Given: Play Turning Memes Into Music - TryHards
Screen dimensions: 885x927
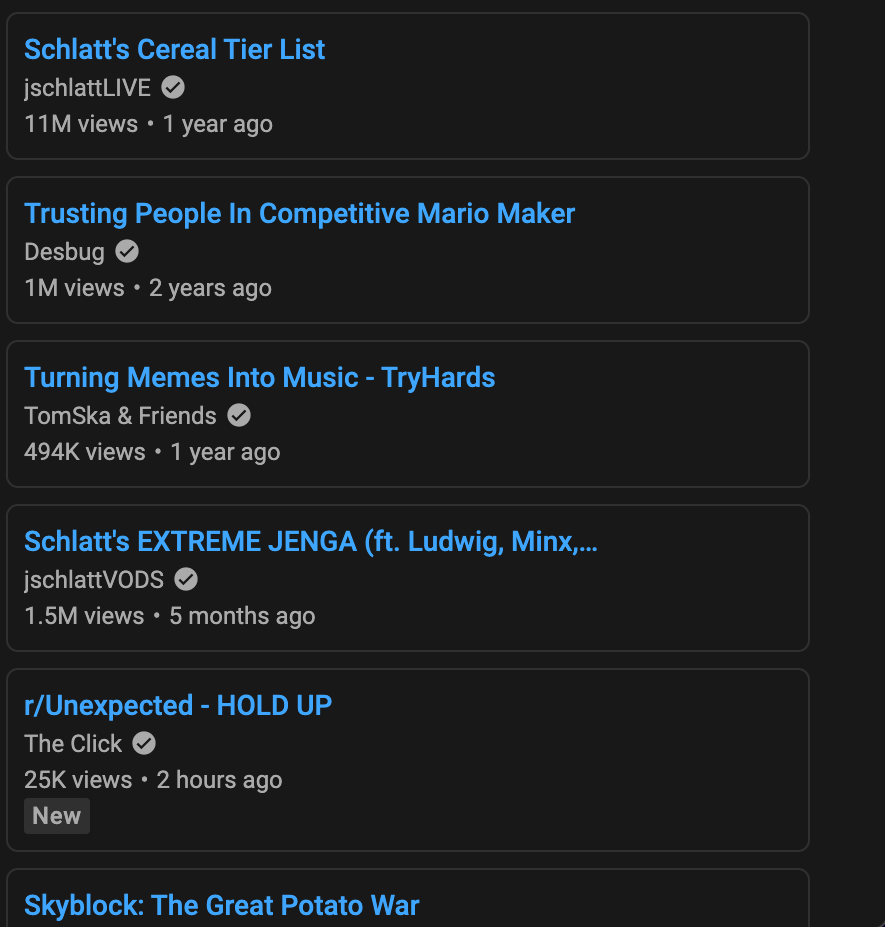Looking at the screenshot, I should (x=259, y=378).
